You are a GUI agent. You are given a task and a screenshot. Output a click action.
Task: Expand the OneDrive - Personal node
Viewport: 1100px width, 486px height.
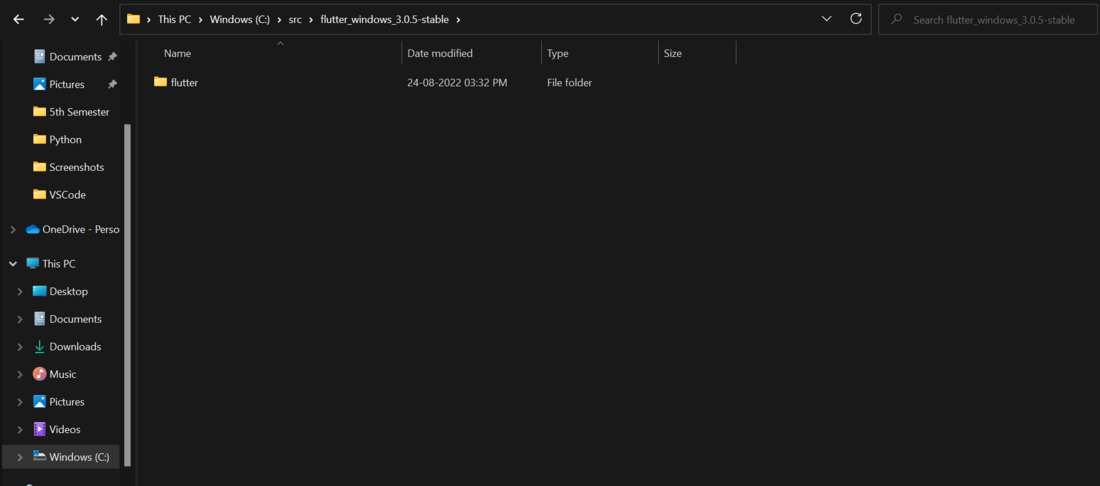pos(13,229)
